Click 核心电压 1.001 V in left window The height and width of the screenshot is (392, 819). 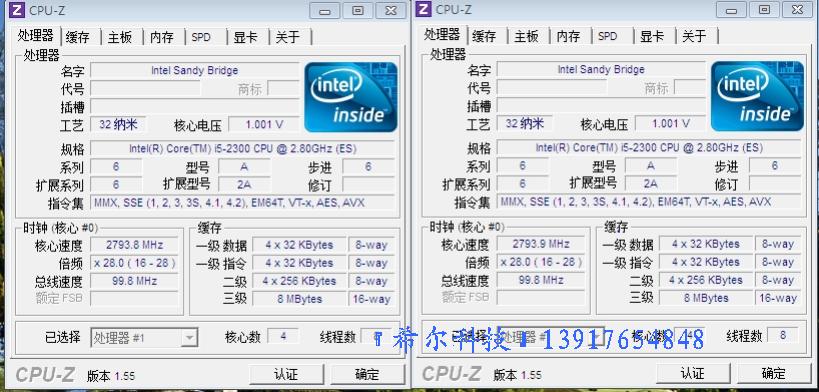(264, 124)
